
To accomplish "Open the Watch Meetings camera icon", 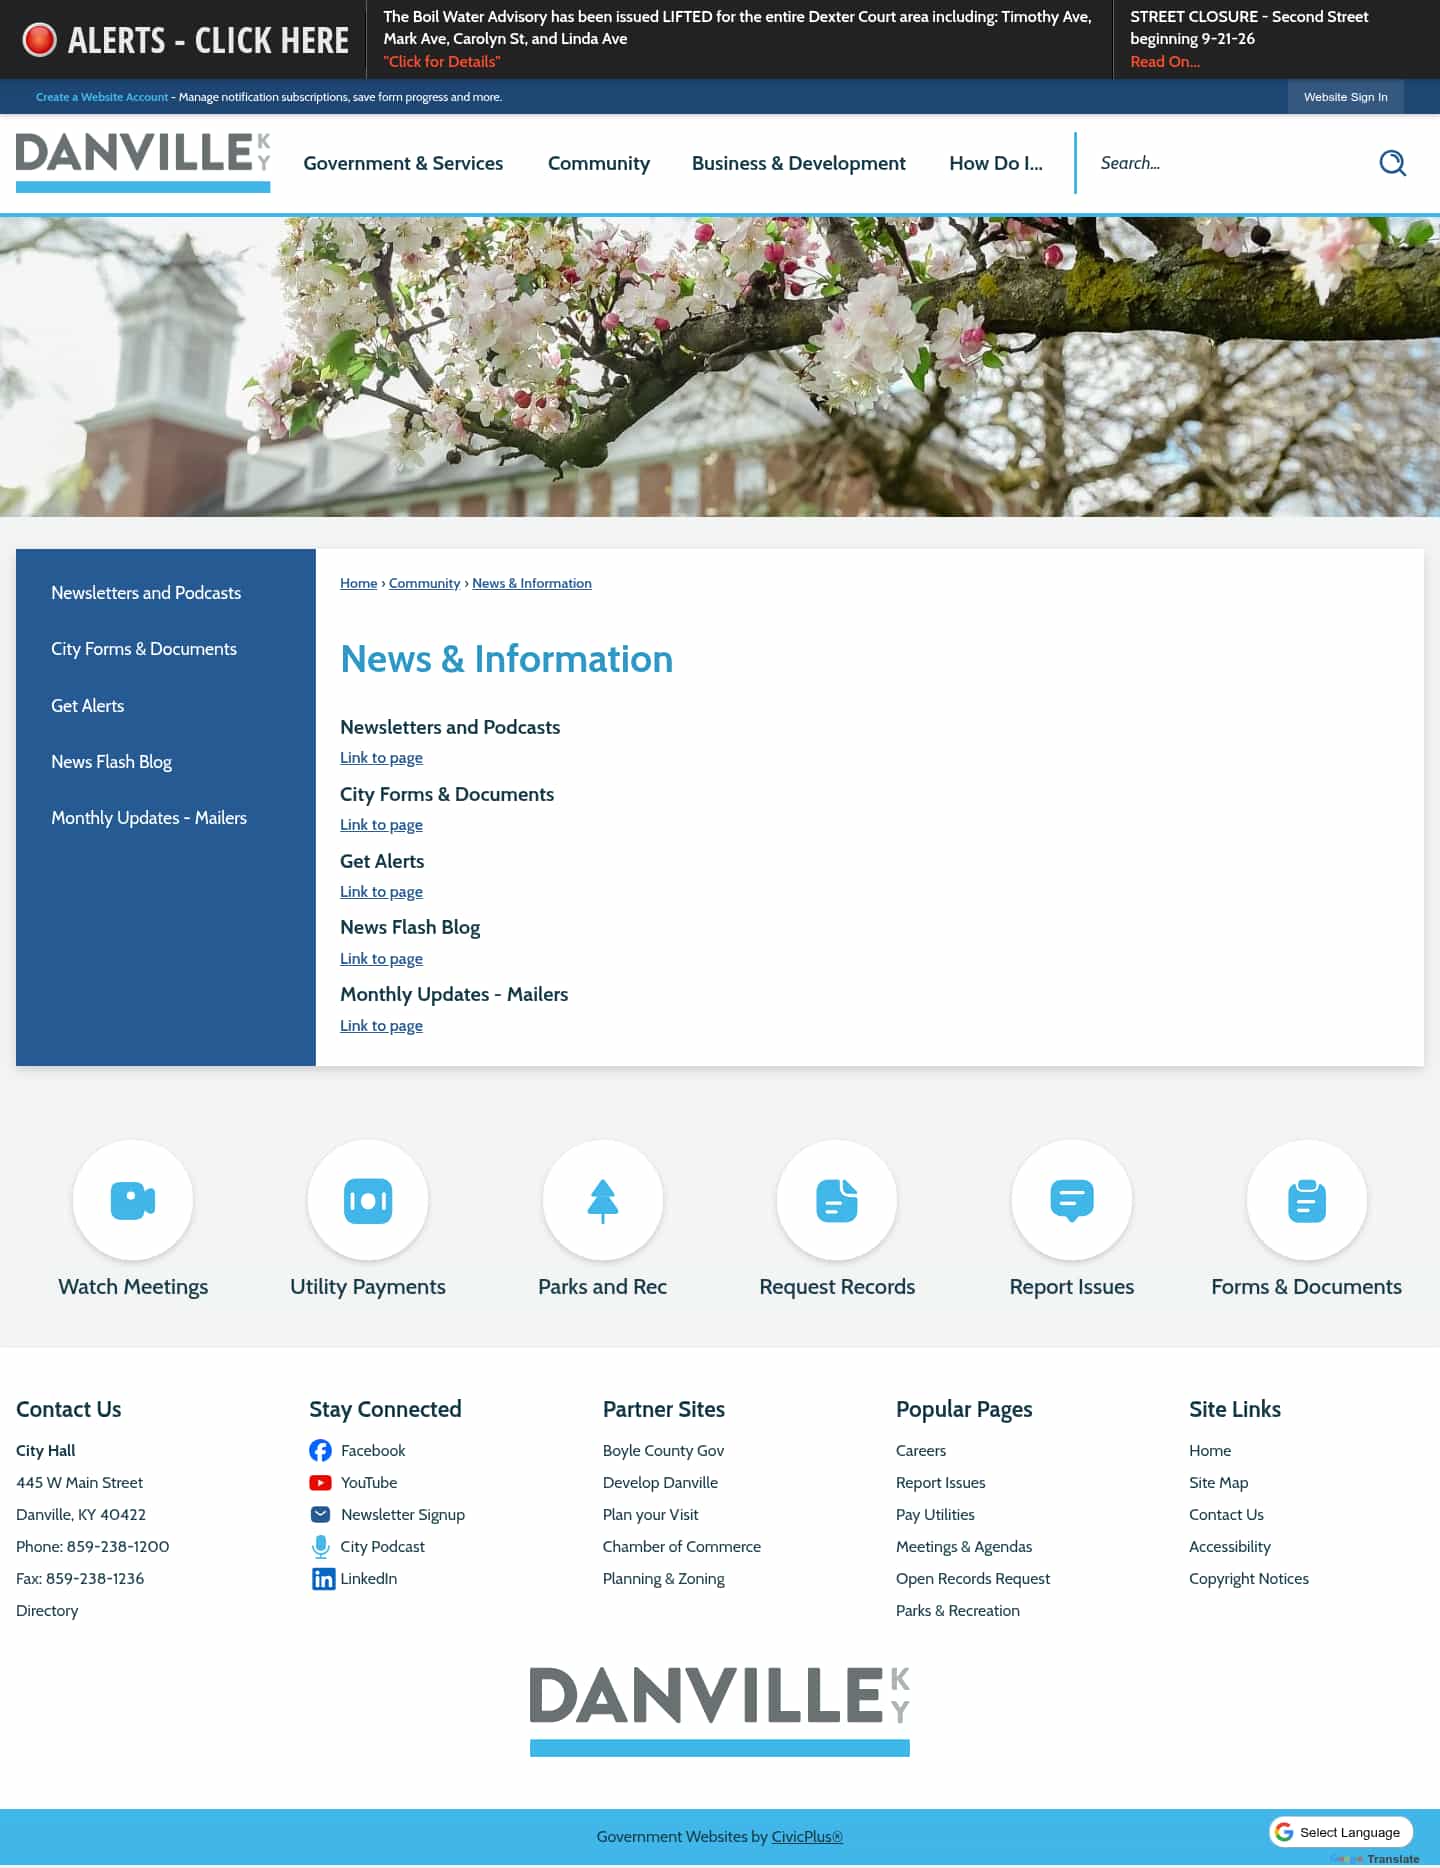I will 133,1200.
